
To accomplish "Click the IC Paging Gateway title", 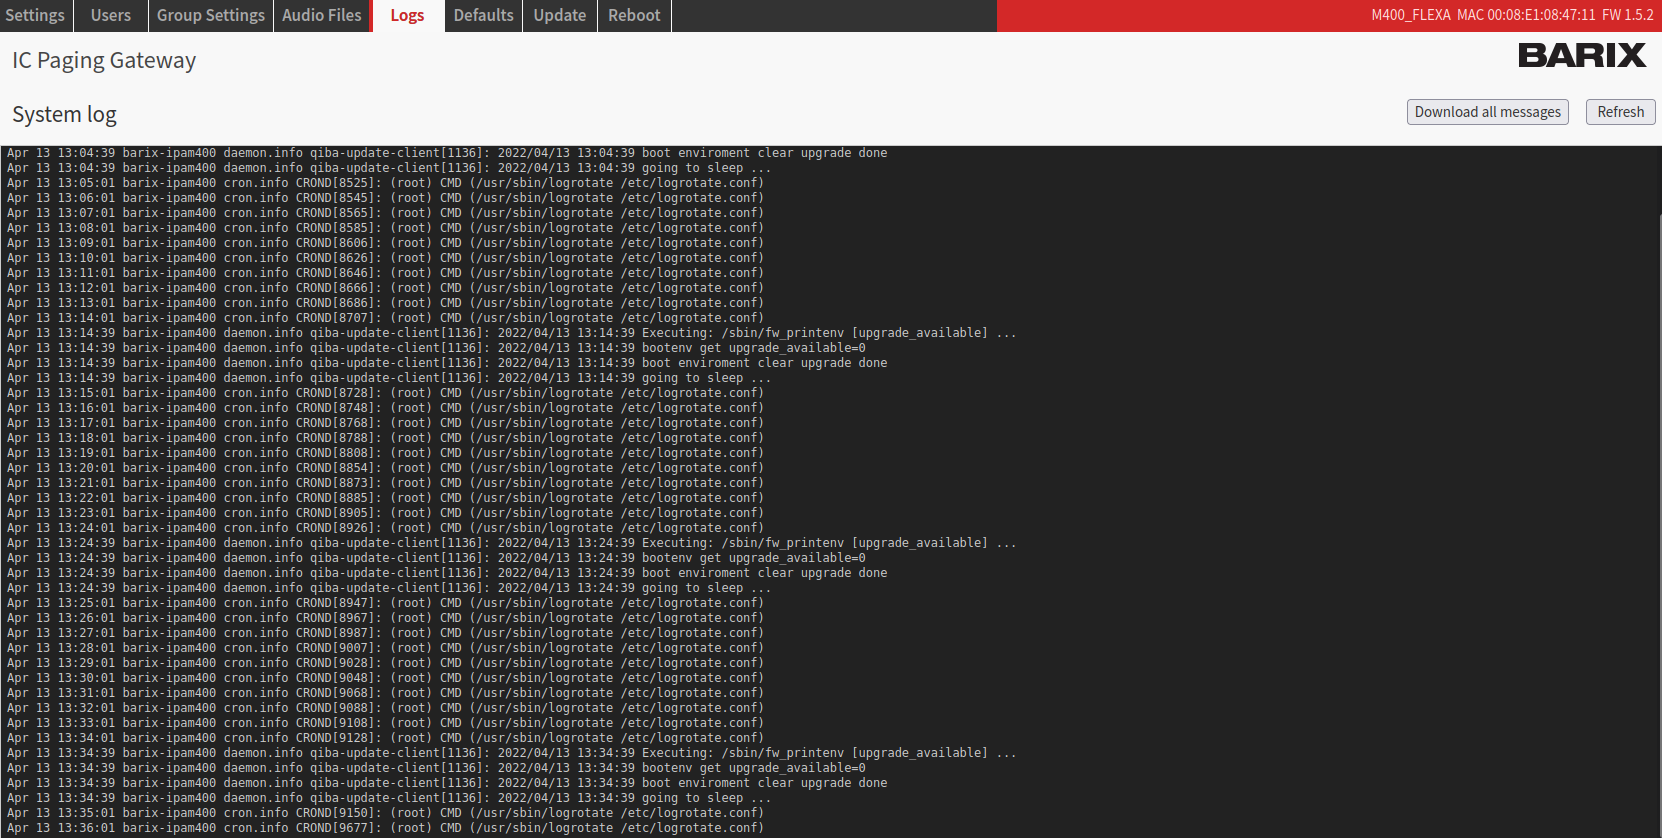I will [104, 60].
